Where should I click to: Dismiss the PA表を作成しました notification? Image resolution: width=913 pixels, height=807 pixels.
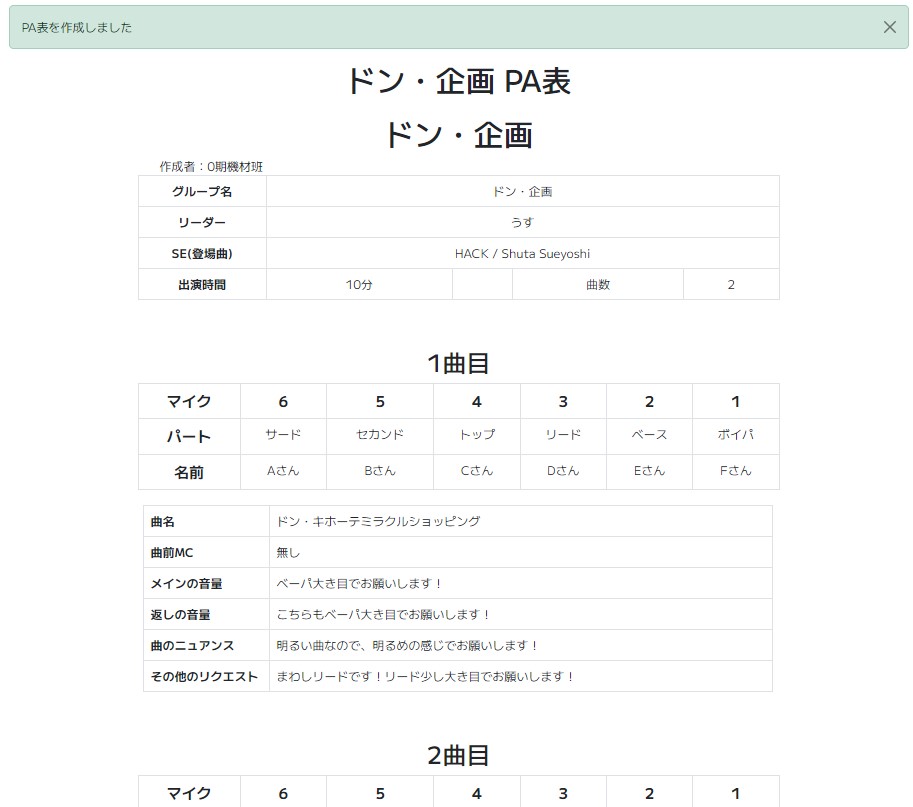coord(890,27)
